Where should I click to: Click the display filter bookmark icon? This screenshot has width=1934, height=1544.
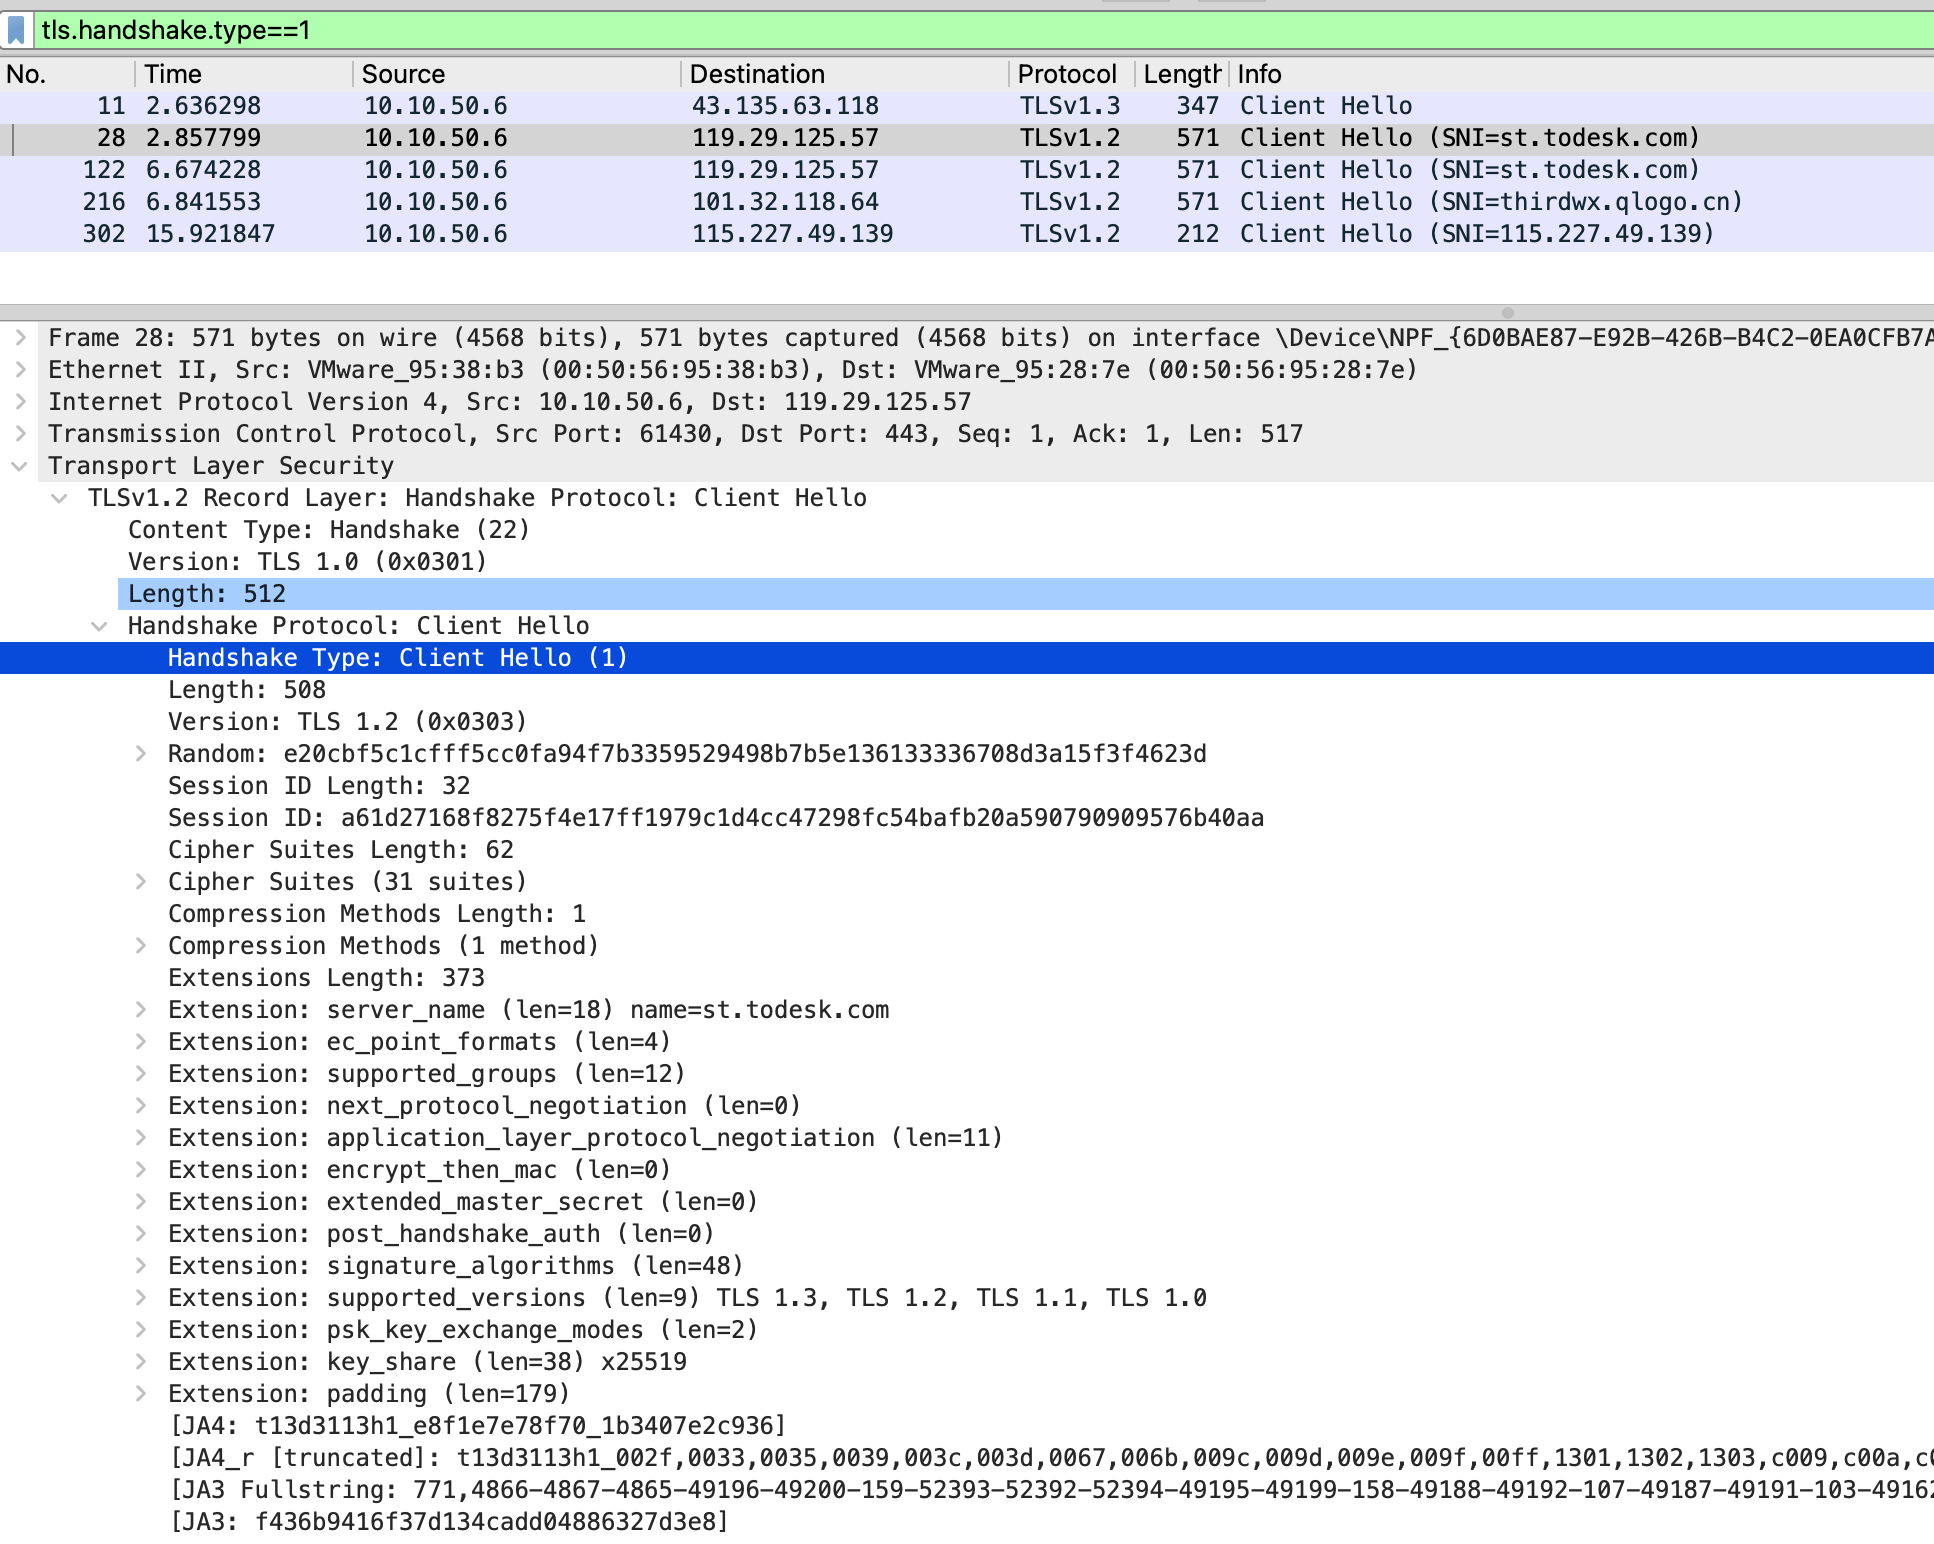[x=16, y=30]
